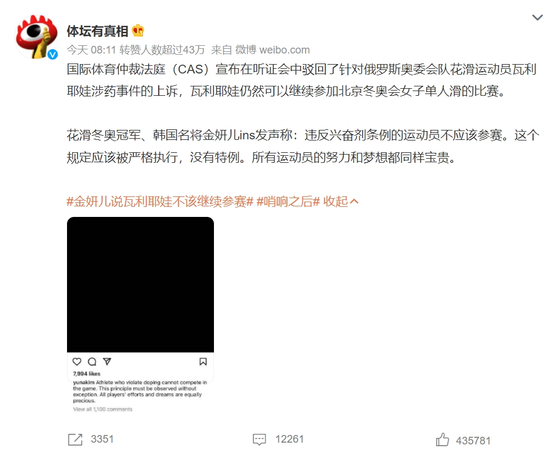Image resolution: width=559 pixels, height=455 pixels.
Task: Click the repost share icon
Action: [x=75, y=440]
